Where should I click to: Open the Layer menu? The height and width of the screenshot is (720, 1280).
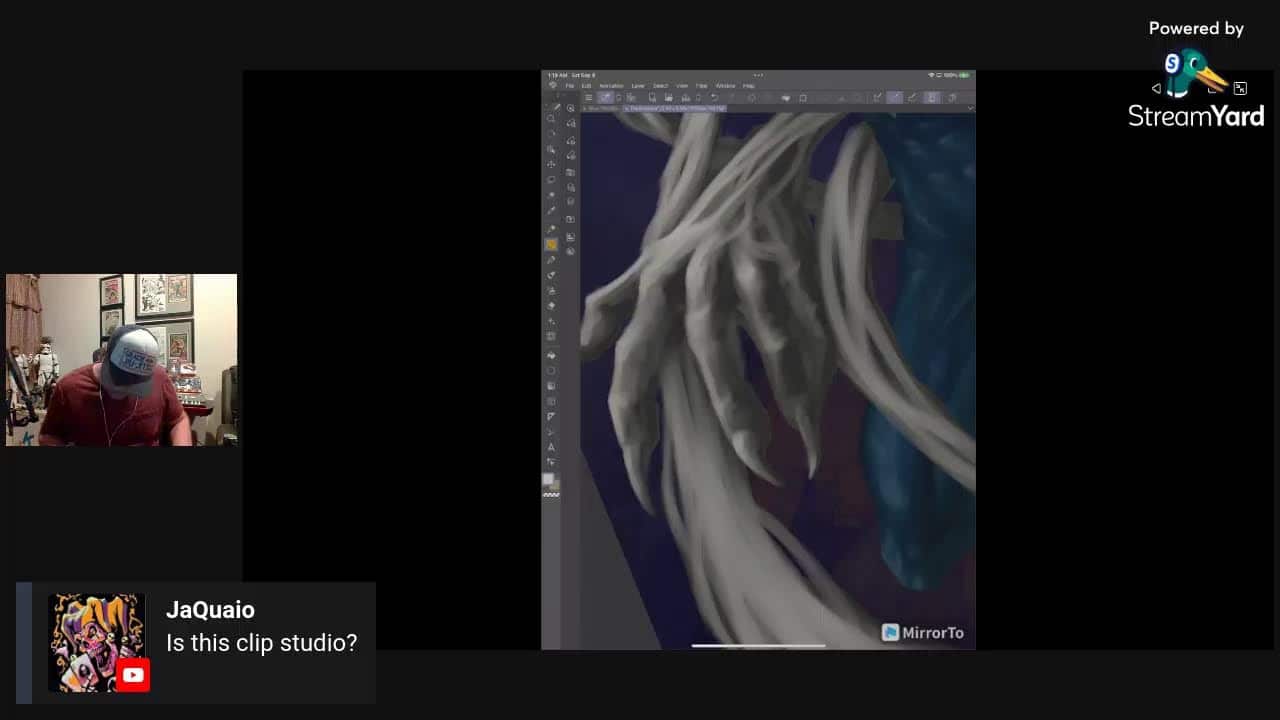[638, 86]
